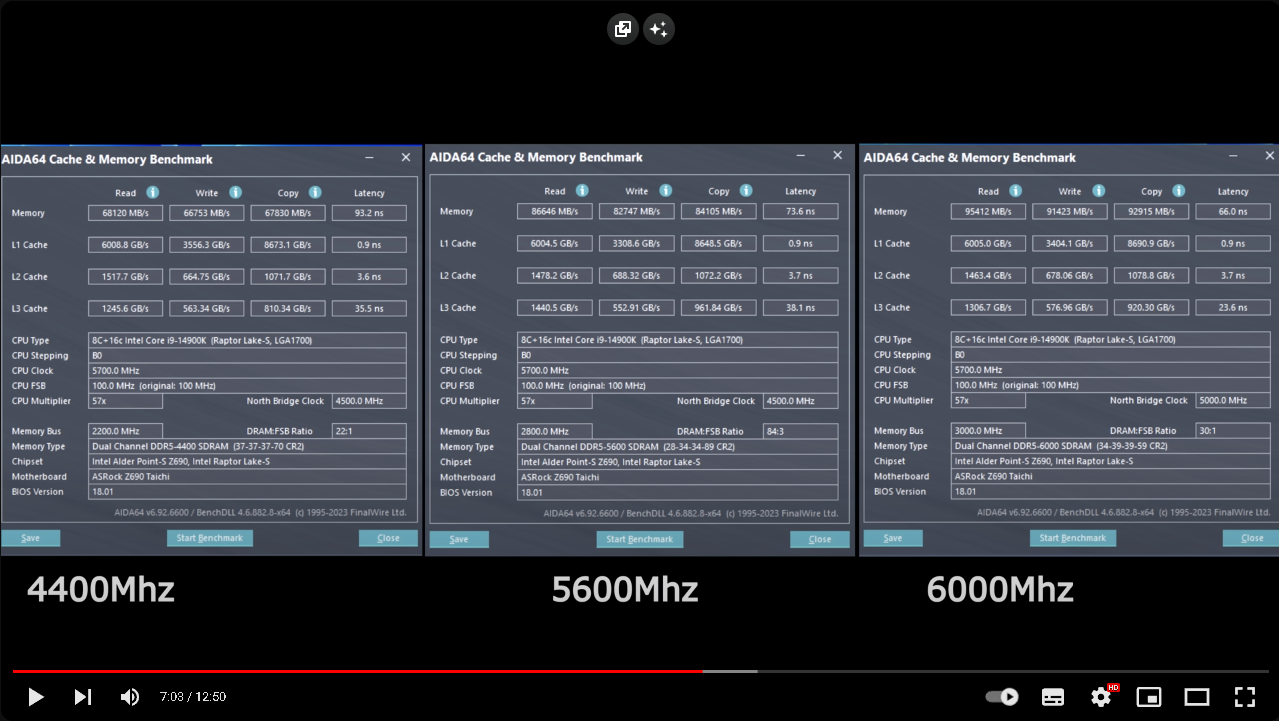Click the 2800.0 MHz Memory Bus field

pos(555,432)
